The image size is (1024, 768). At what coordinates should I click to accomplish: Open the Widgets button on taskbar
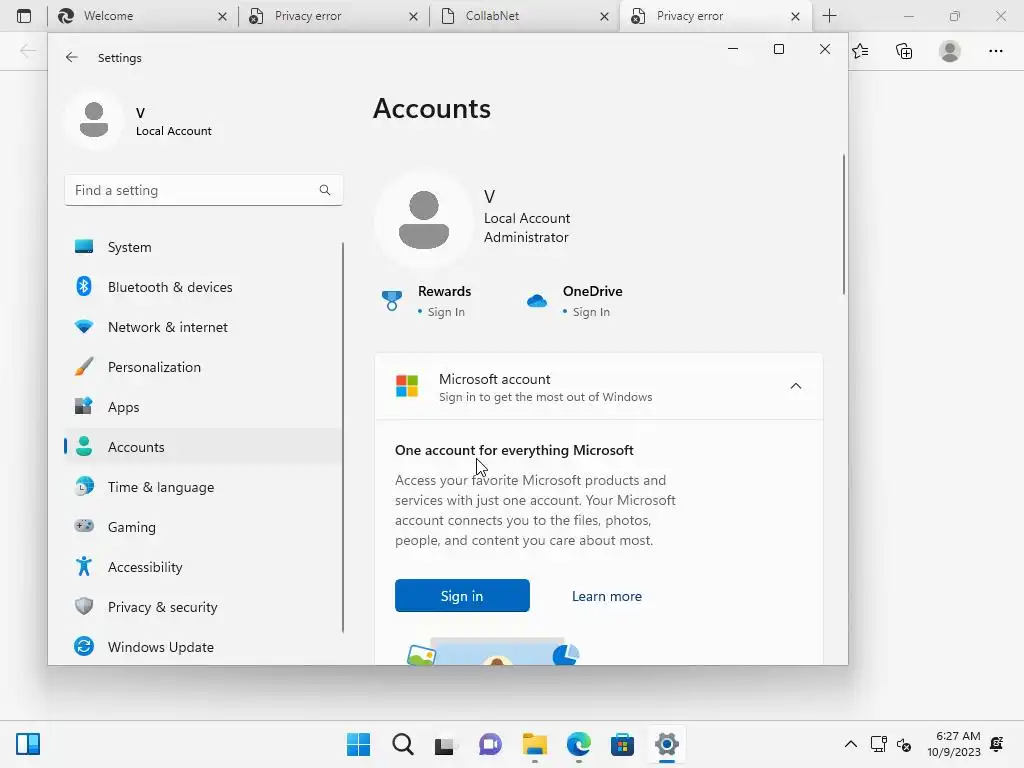[28, 744]
